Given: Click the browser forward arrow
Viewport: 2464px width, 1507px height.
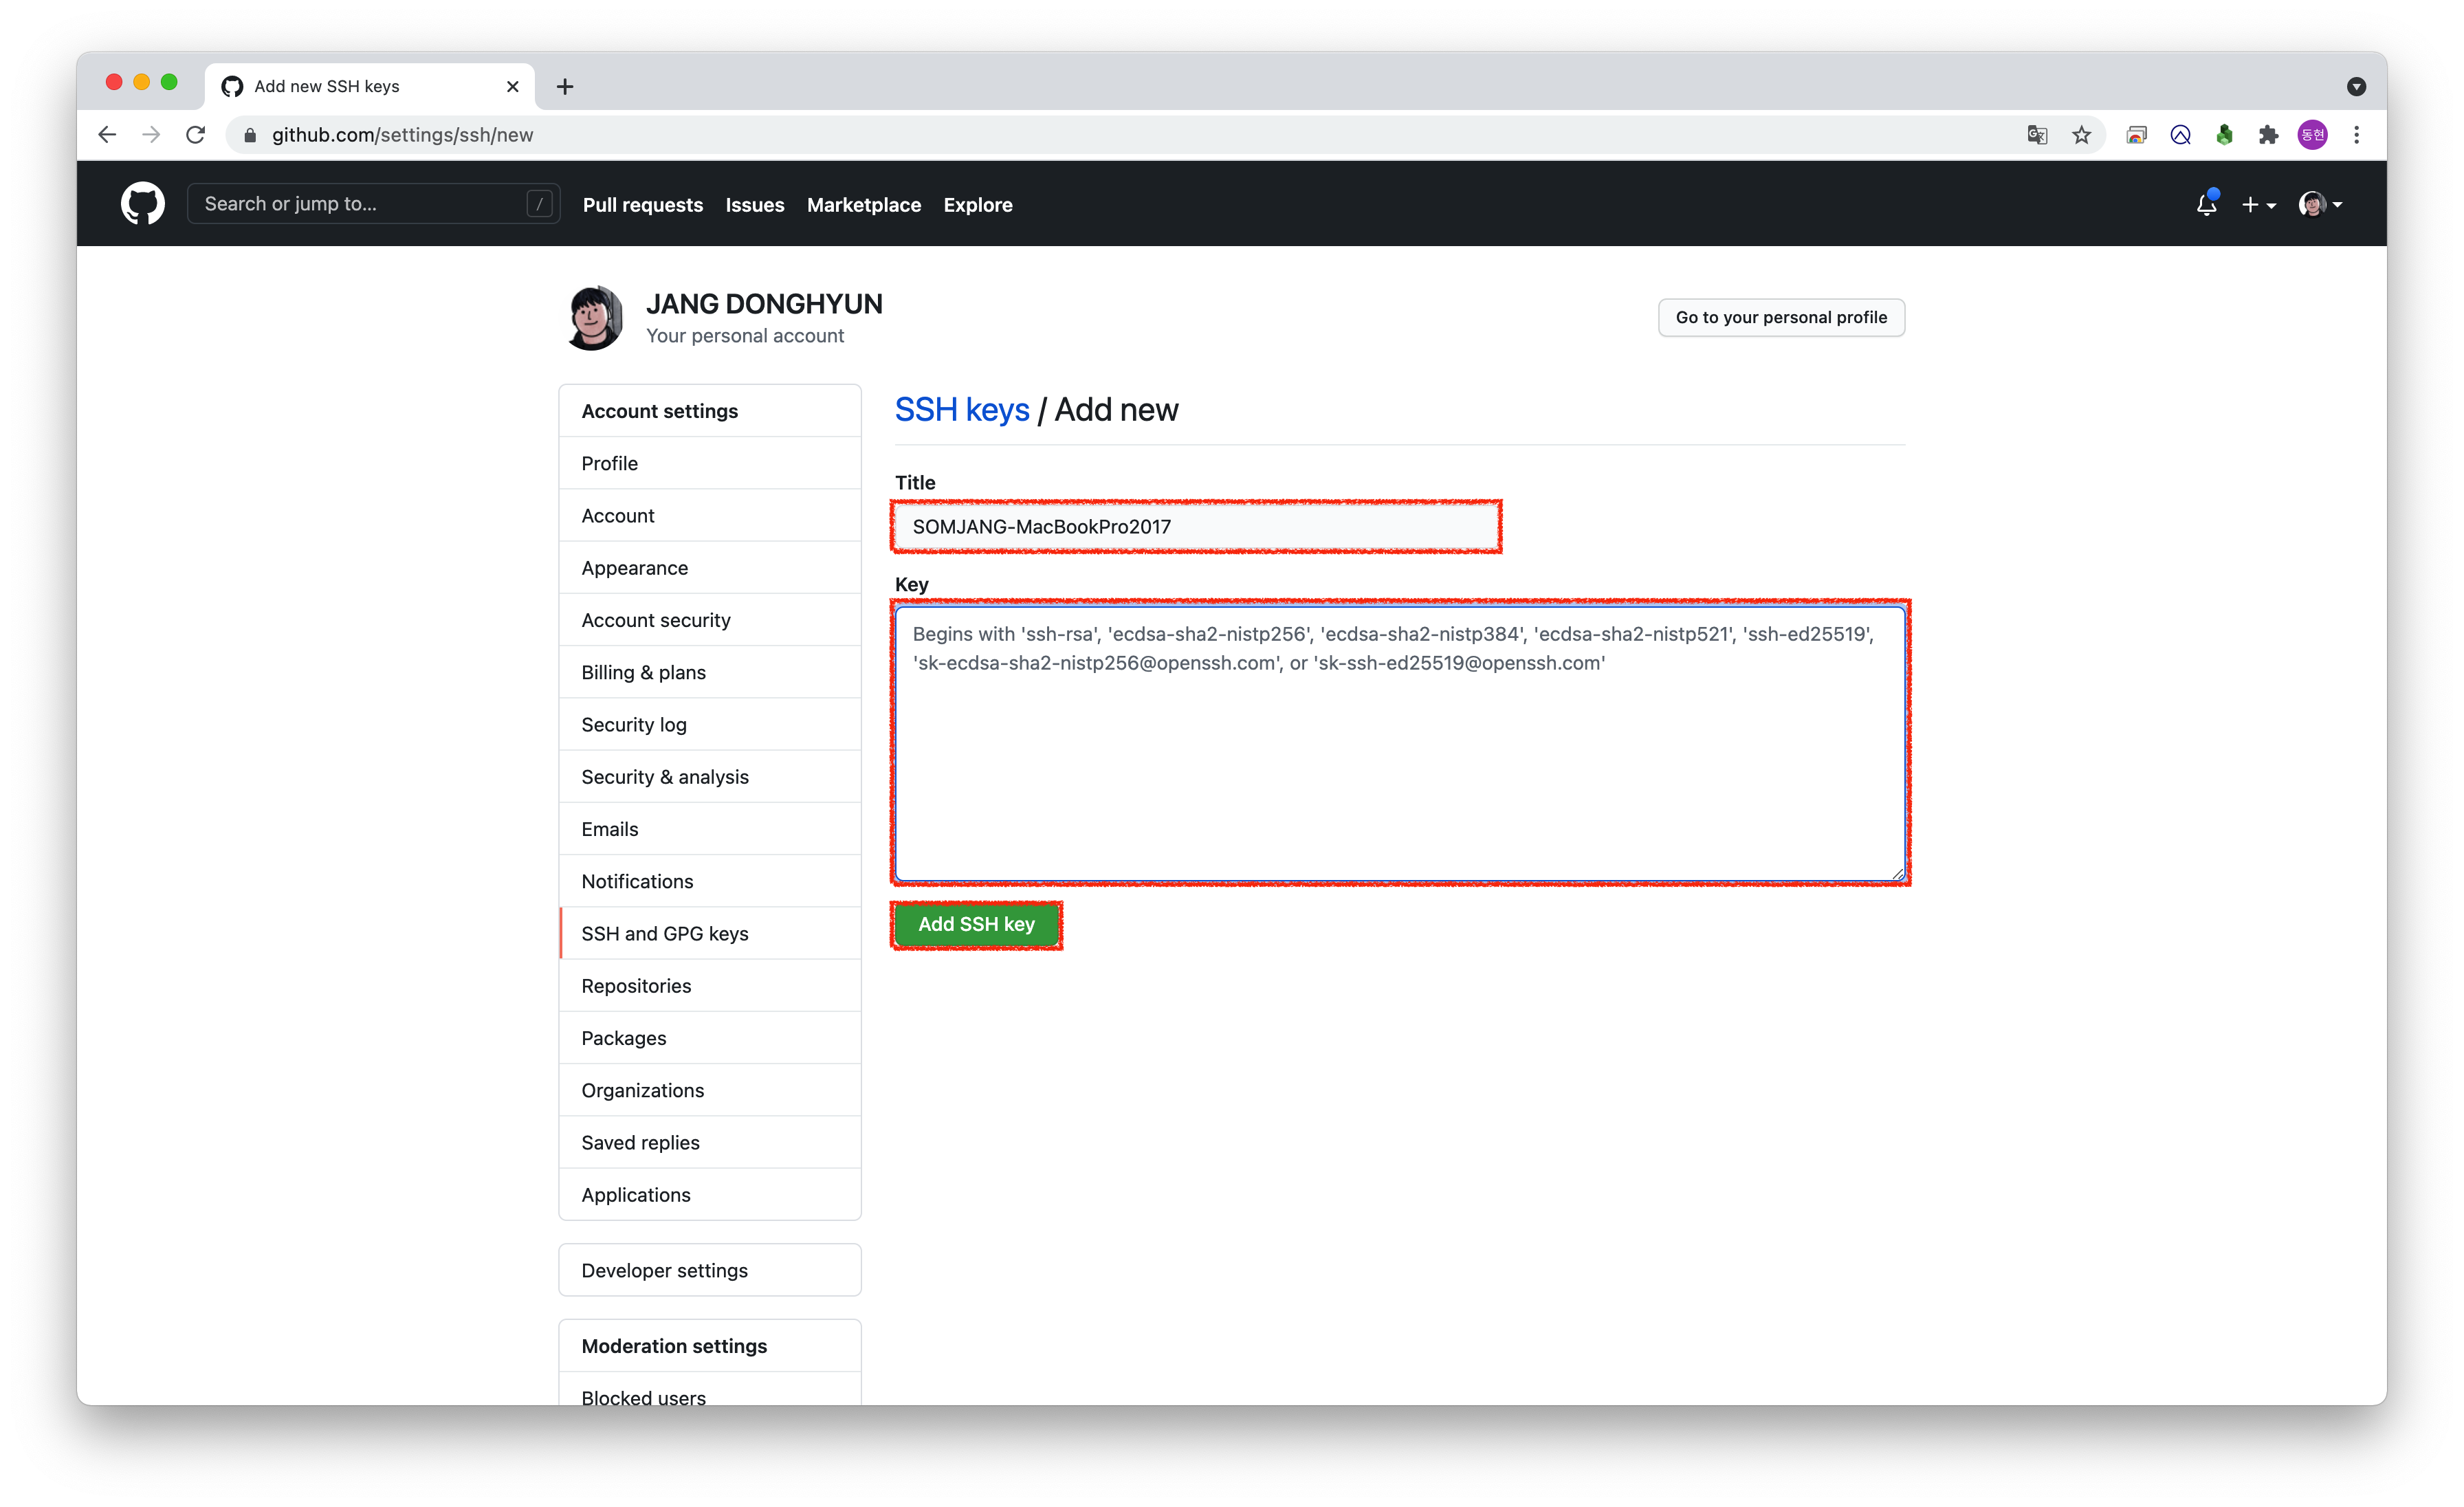Looking at the screenshot, I should click(151, 135).
